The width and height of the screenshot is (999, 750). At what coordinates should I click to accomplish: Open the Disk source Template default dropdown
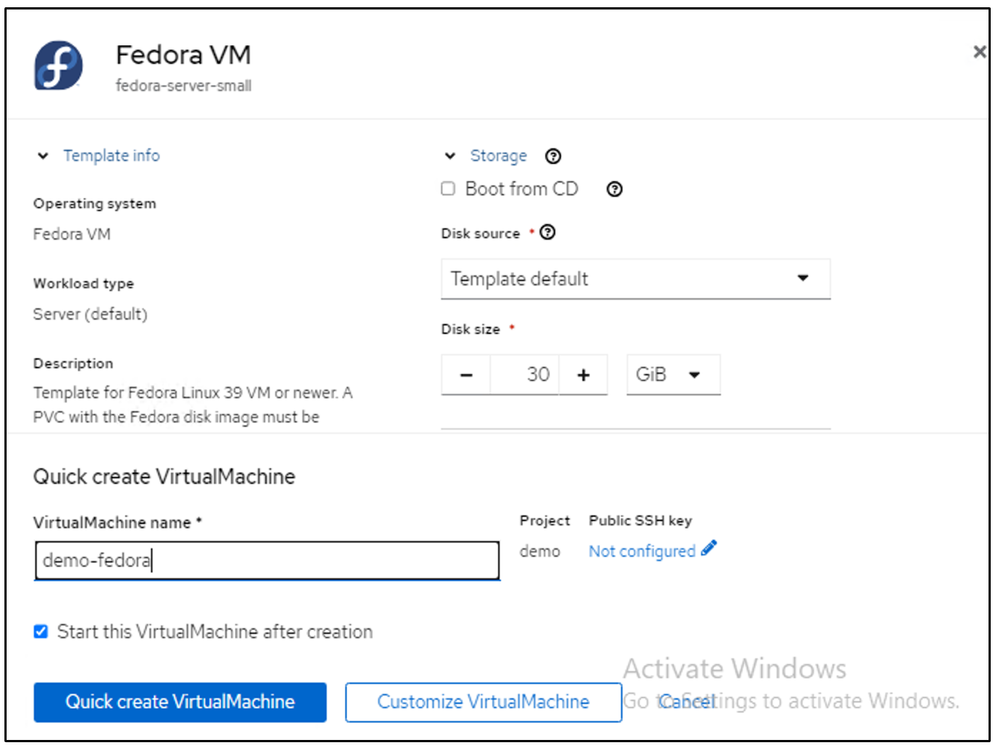click(635, 279)
